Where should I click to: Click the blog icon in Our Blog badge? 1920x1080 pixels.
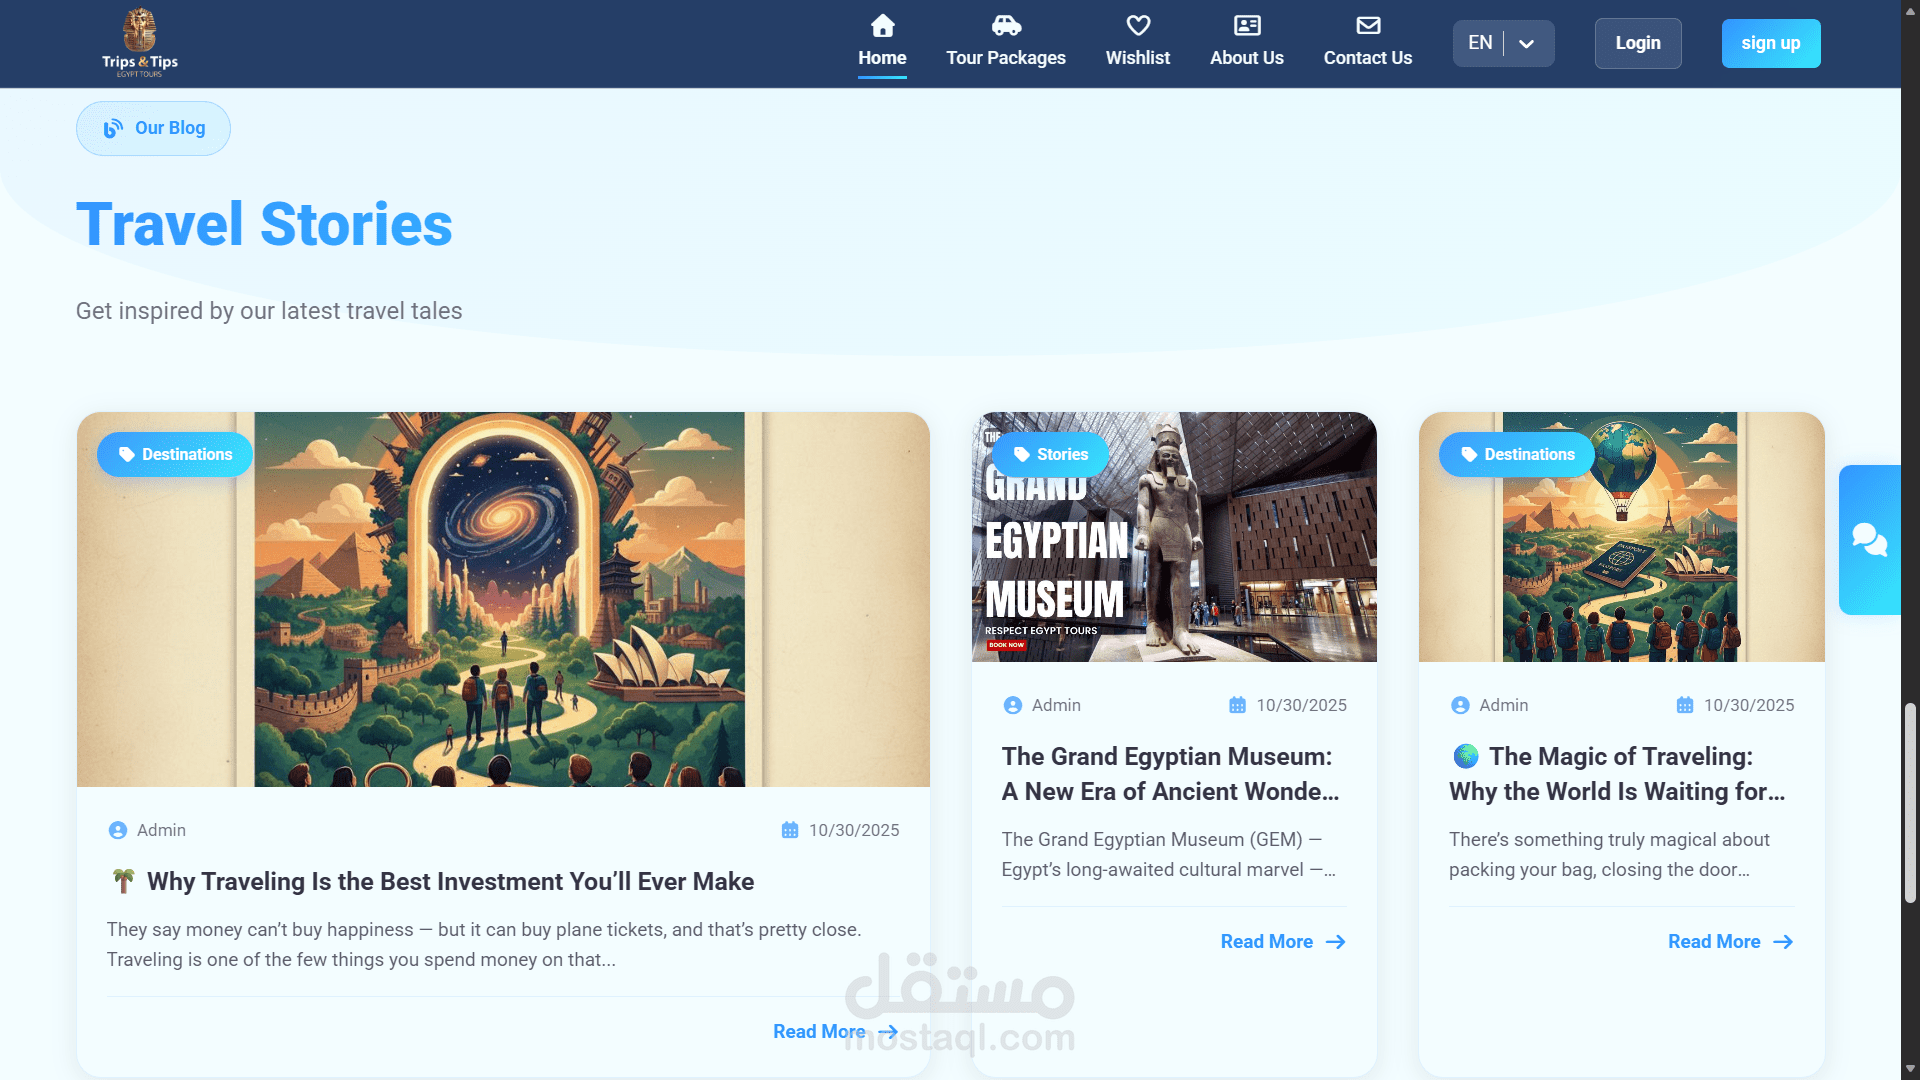tap(114, 128)
